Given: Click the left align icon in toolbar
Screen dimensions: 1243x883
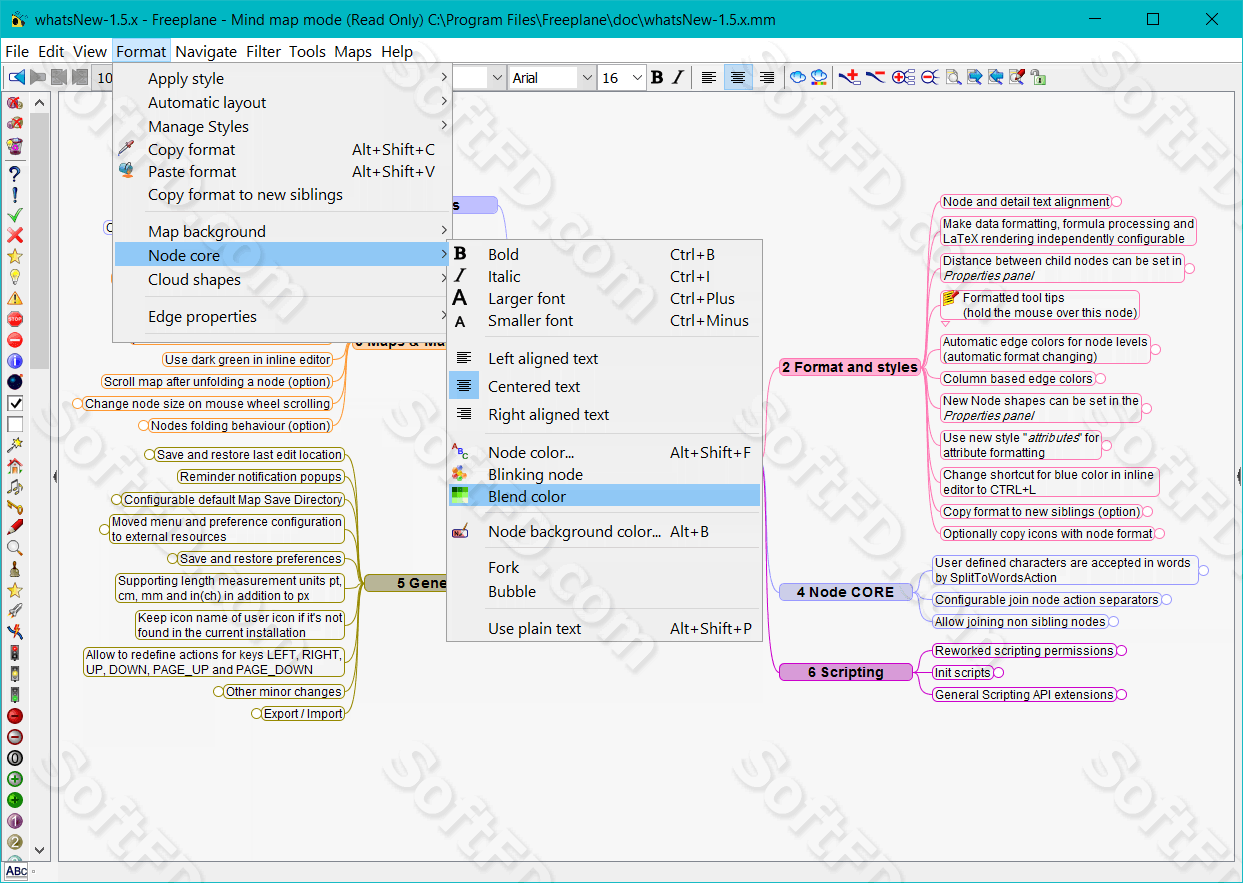Looking at the screenshot, I should coord(709,78).
